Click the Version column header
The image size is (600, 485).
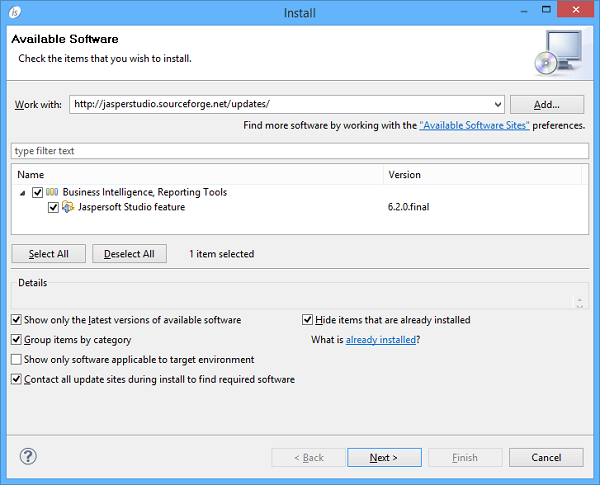point(480,174)
